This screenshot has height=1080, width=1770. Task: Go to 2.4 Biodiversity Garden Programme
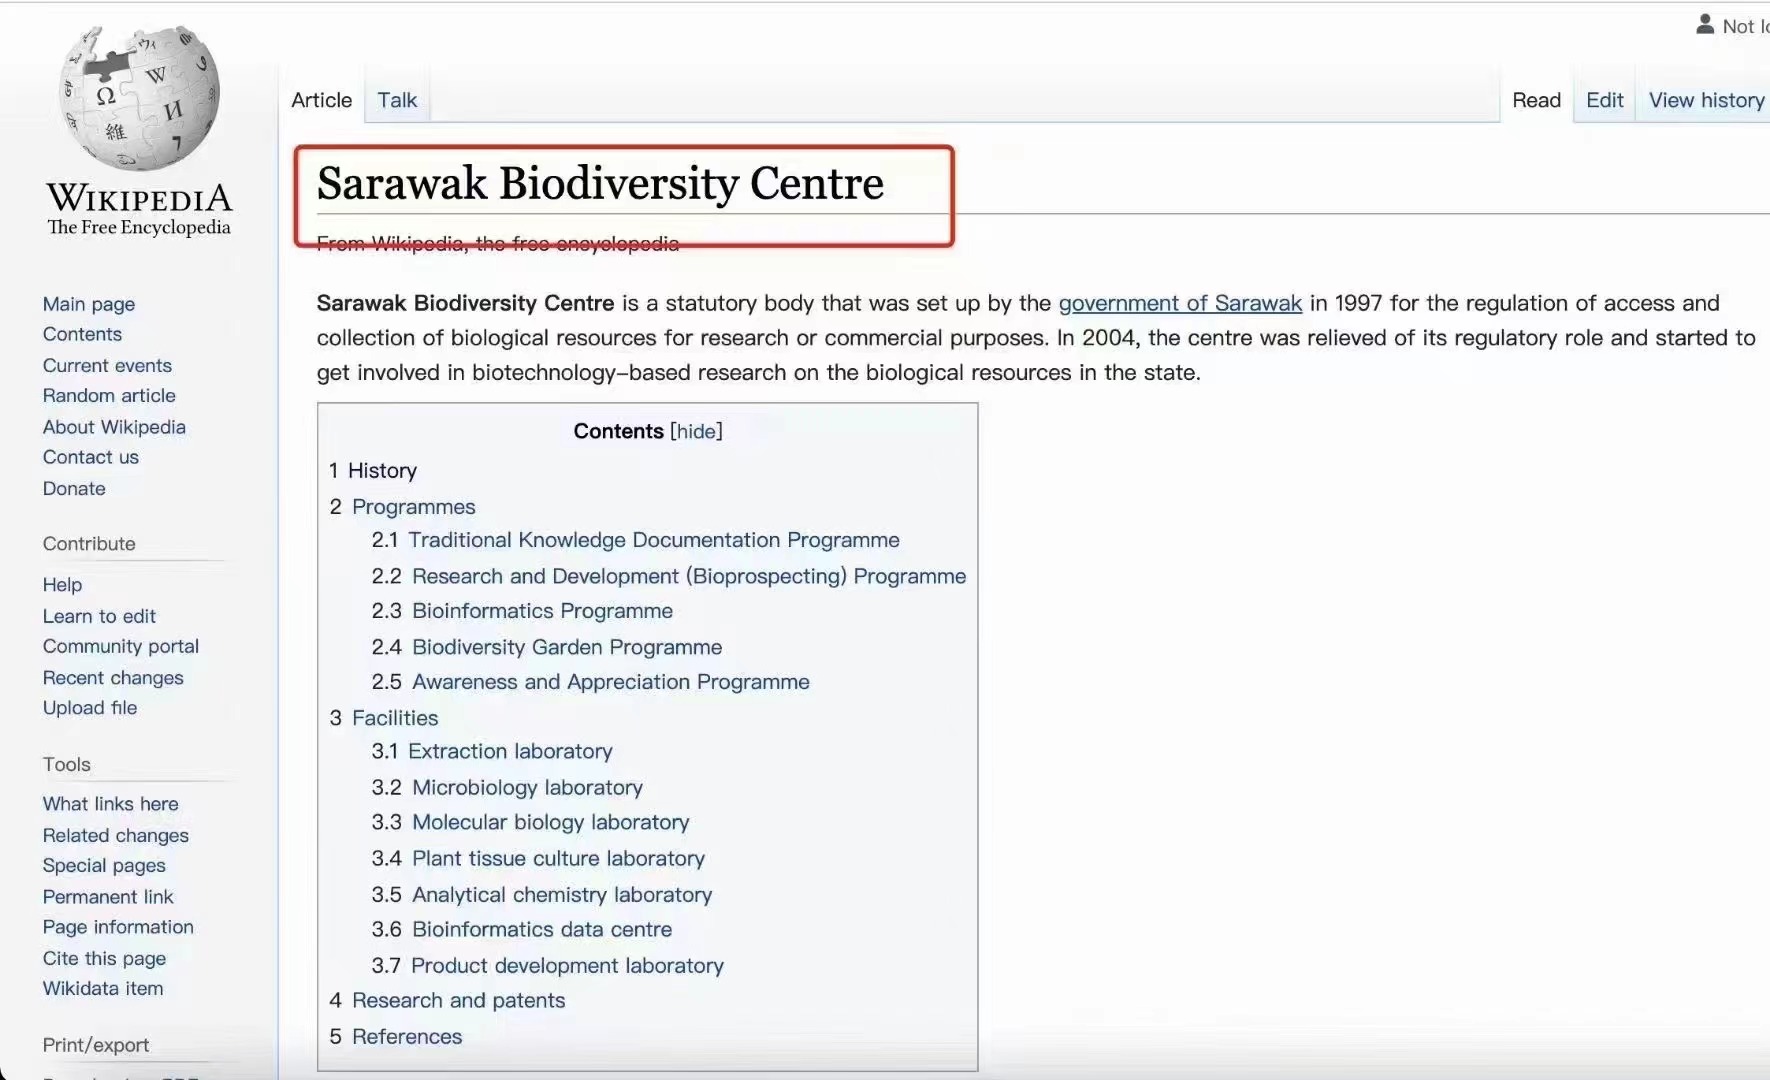547,647
